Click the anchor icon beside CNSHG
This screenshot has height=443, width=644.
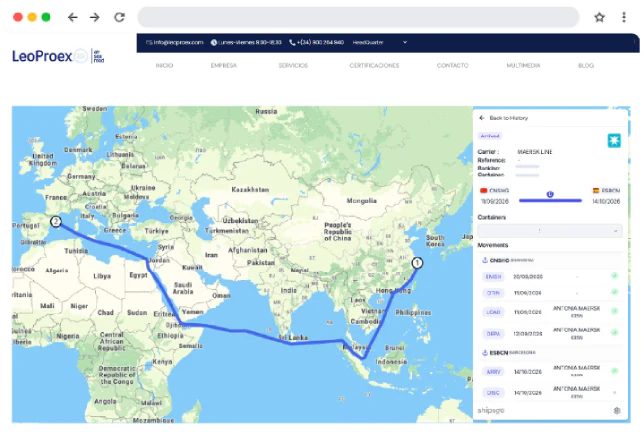pyautogui.click(x=485, y=260)
